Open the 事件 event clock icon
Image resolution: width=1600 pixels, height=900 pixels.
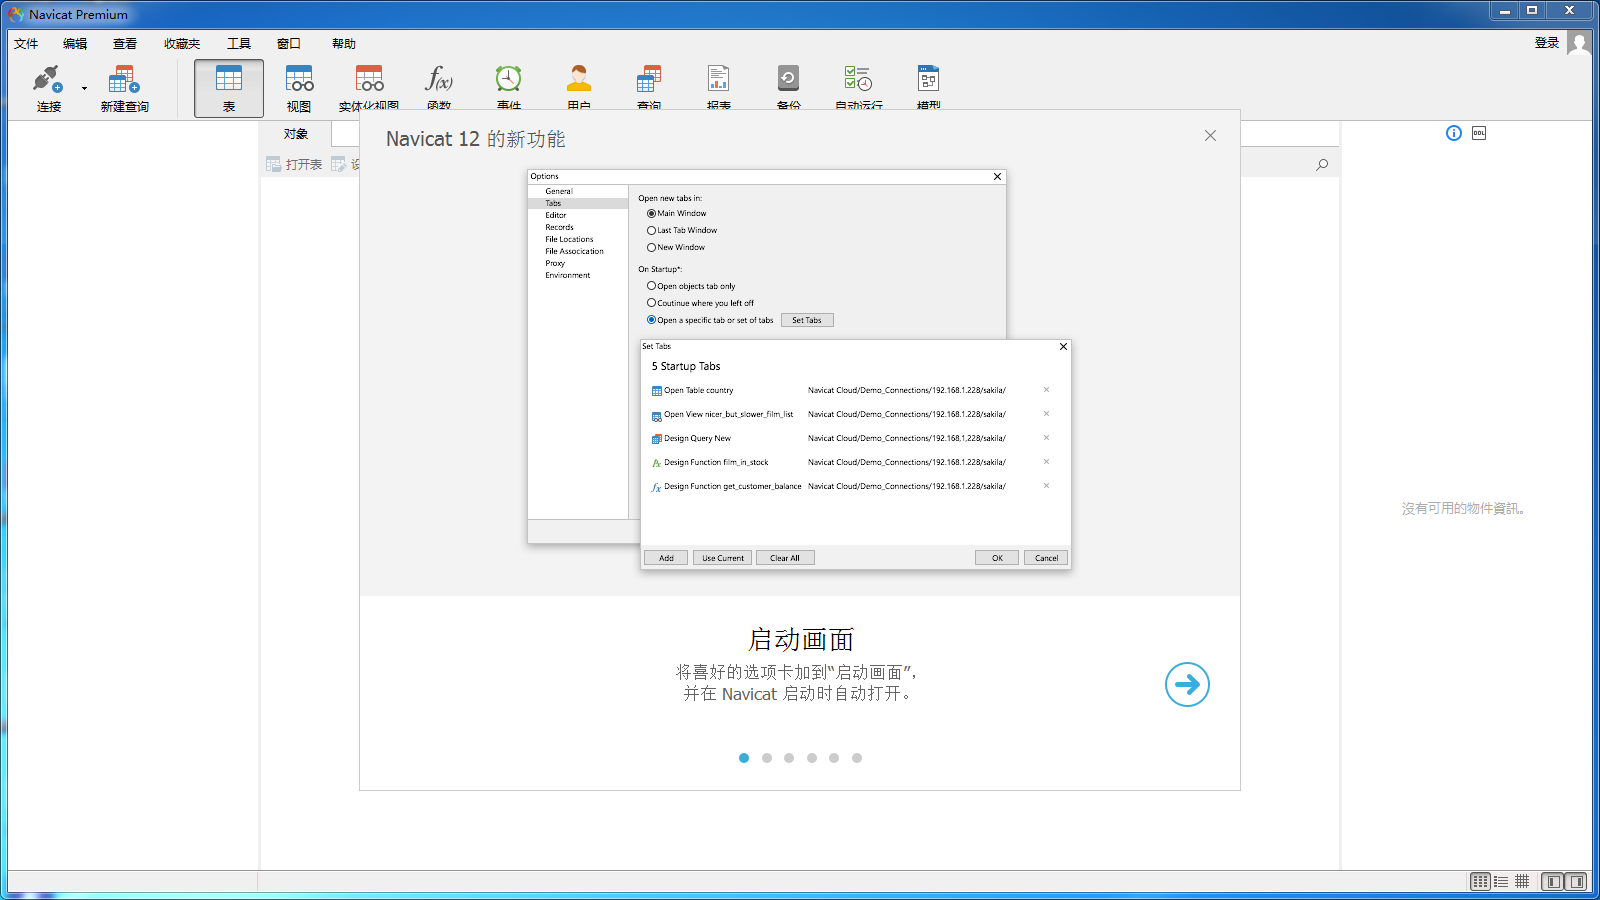[x=509, y=88]
